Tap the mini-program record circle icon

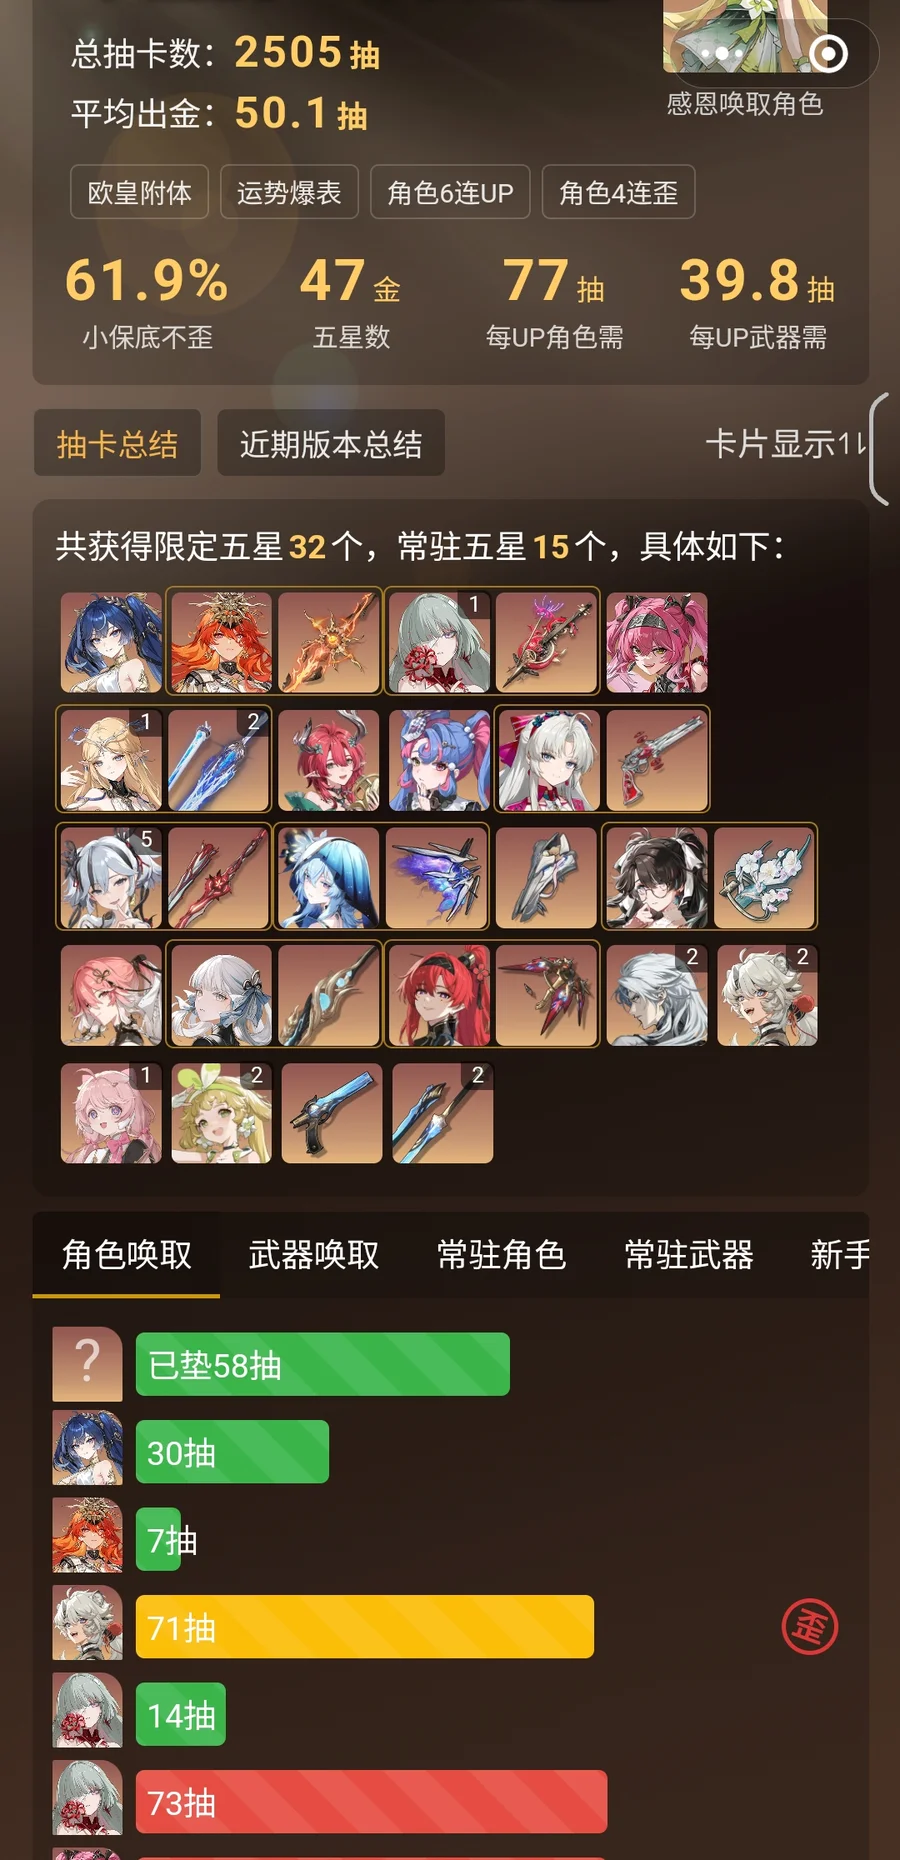click(x=828, y=53)
